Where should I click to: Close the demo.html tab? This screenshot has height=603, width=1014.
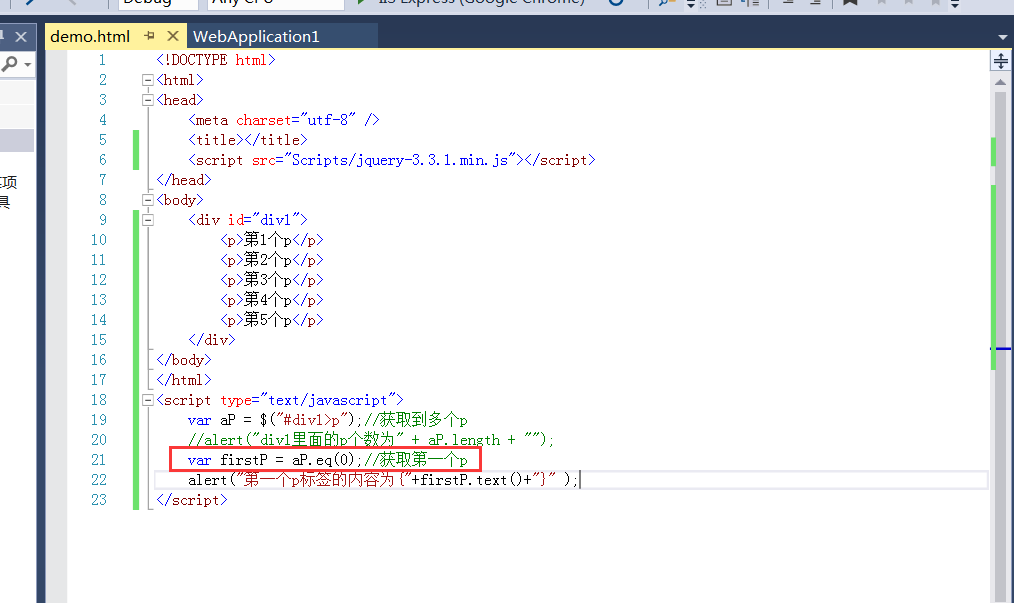pos(173,35)
